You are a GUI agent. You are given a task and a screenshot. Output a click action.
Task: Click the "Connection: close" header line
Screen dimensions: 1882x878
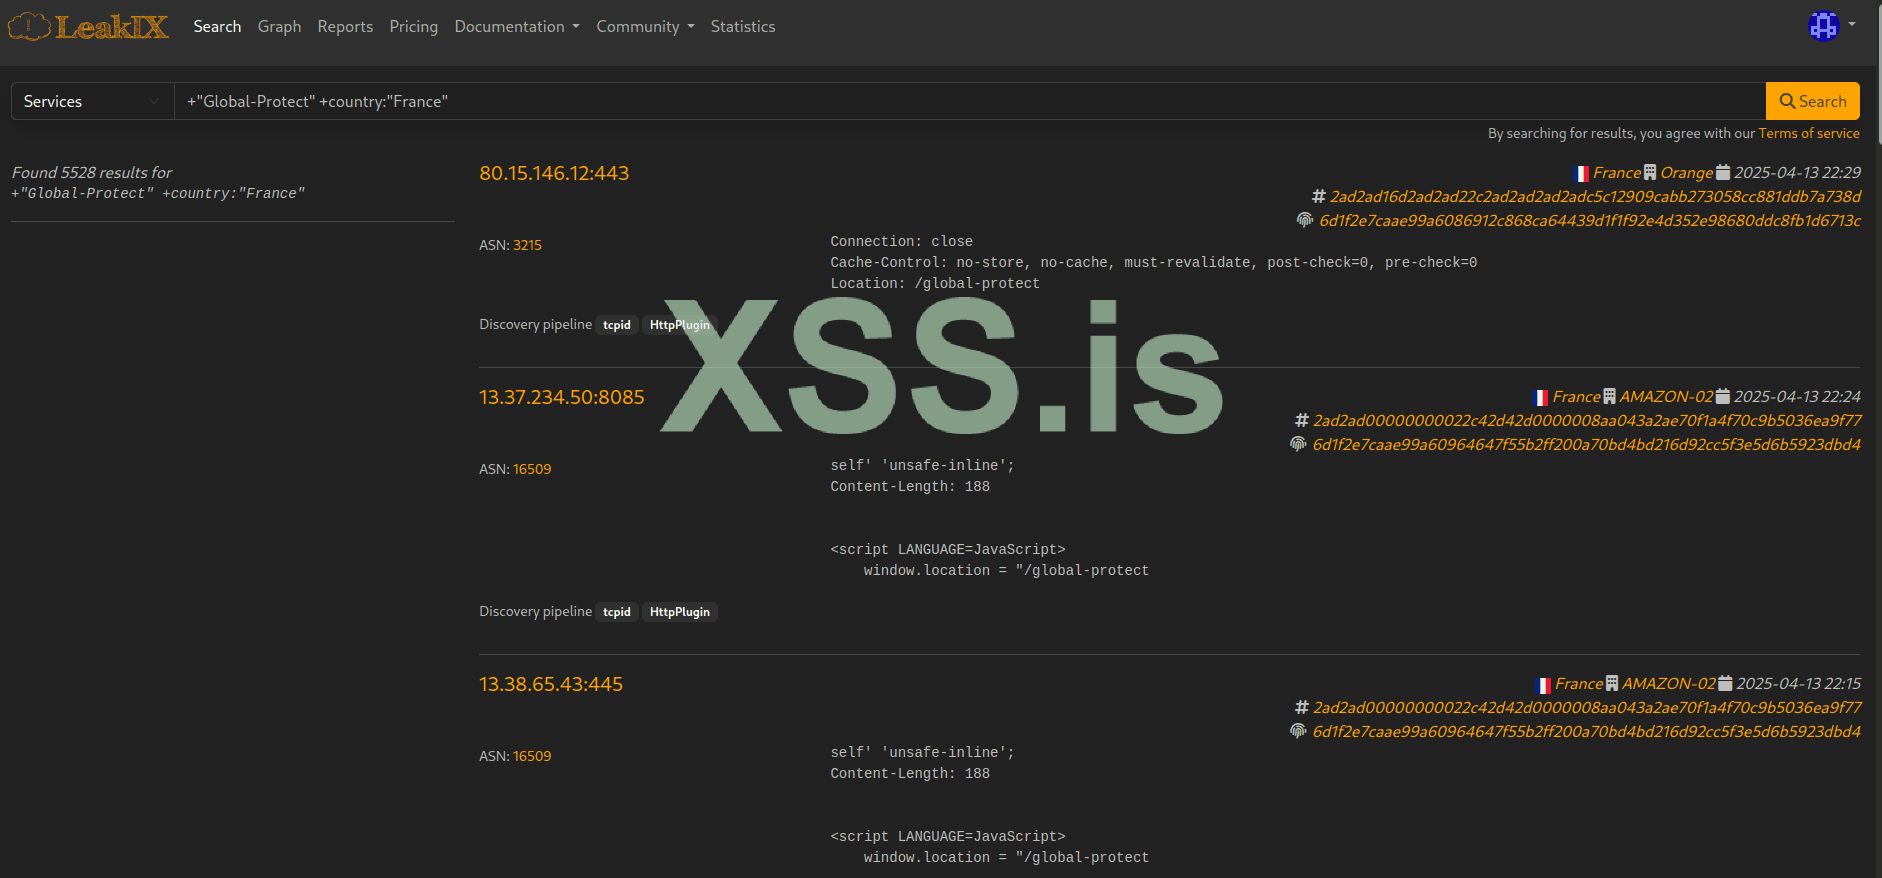[x=901, y=241]
